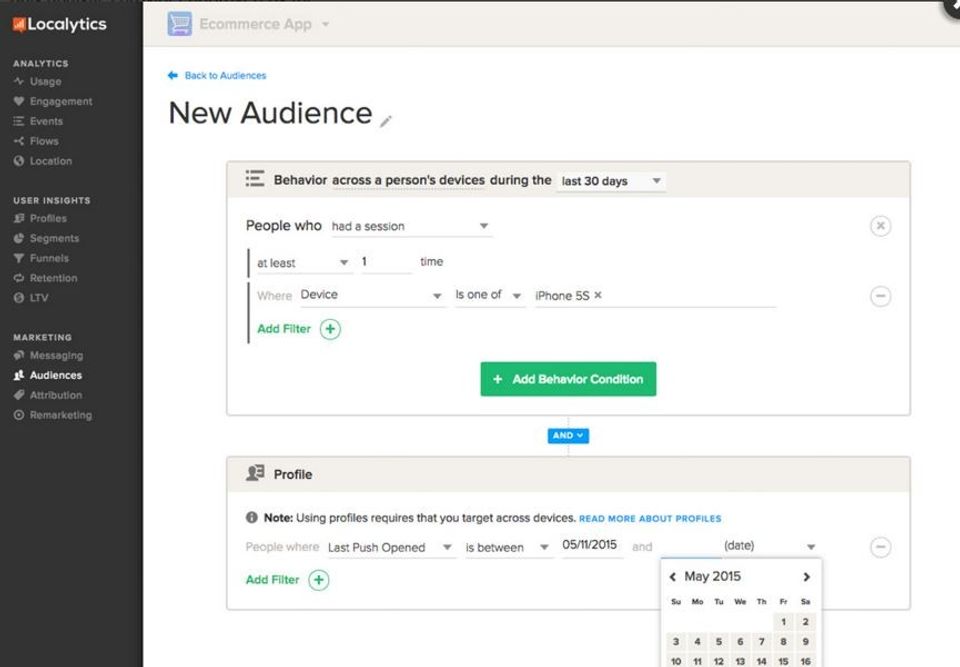Go to Events page
The image size is (960, 667).
click(x=46, y=121)
